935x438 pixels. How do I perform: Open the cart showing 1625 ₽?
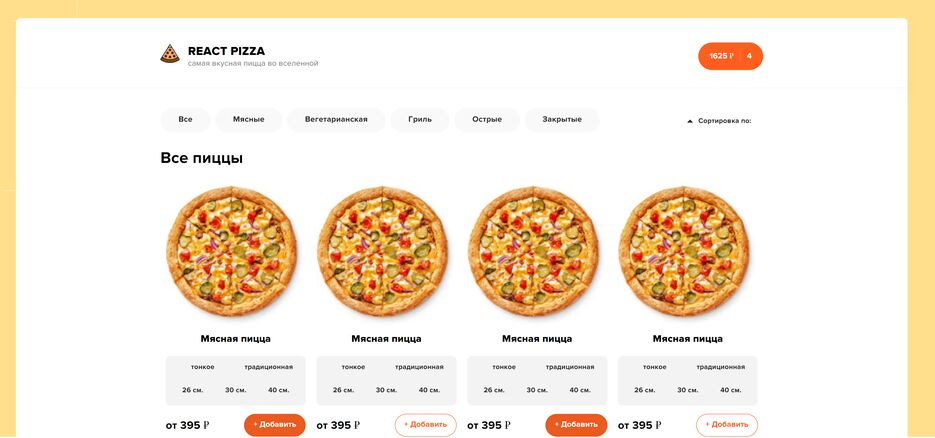(x=730, y=56)
